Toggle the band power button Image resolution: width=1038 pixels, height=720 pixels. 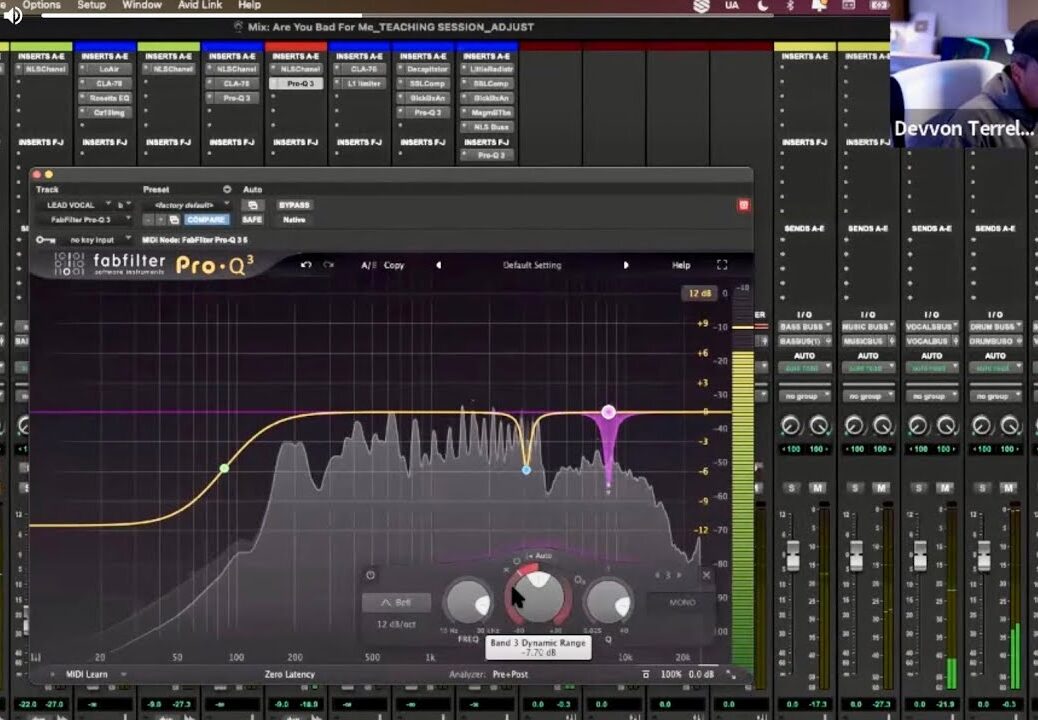click(371, 575)
